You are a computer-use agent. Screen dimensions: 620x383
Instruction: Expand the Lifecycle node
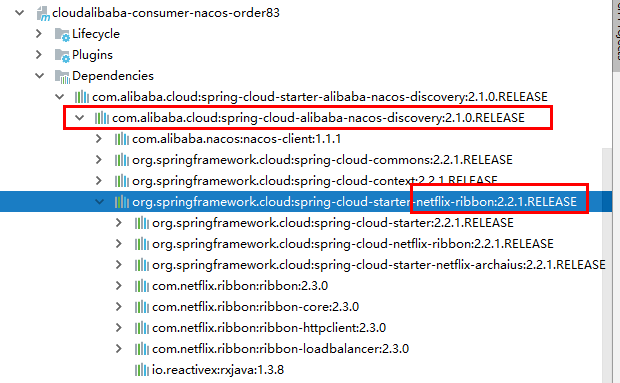[39, 34]
